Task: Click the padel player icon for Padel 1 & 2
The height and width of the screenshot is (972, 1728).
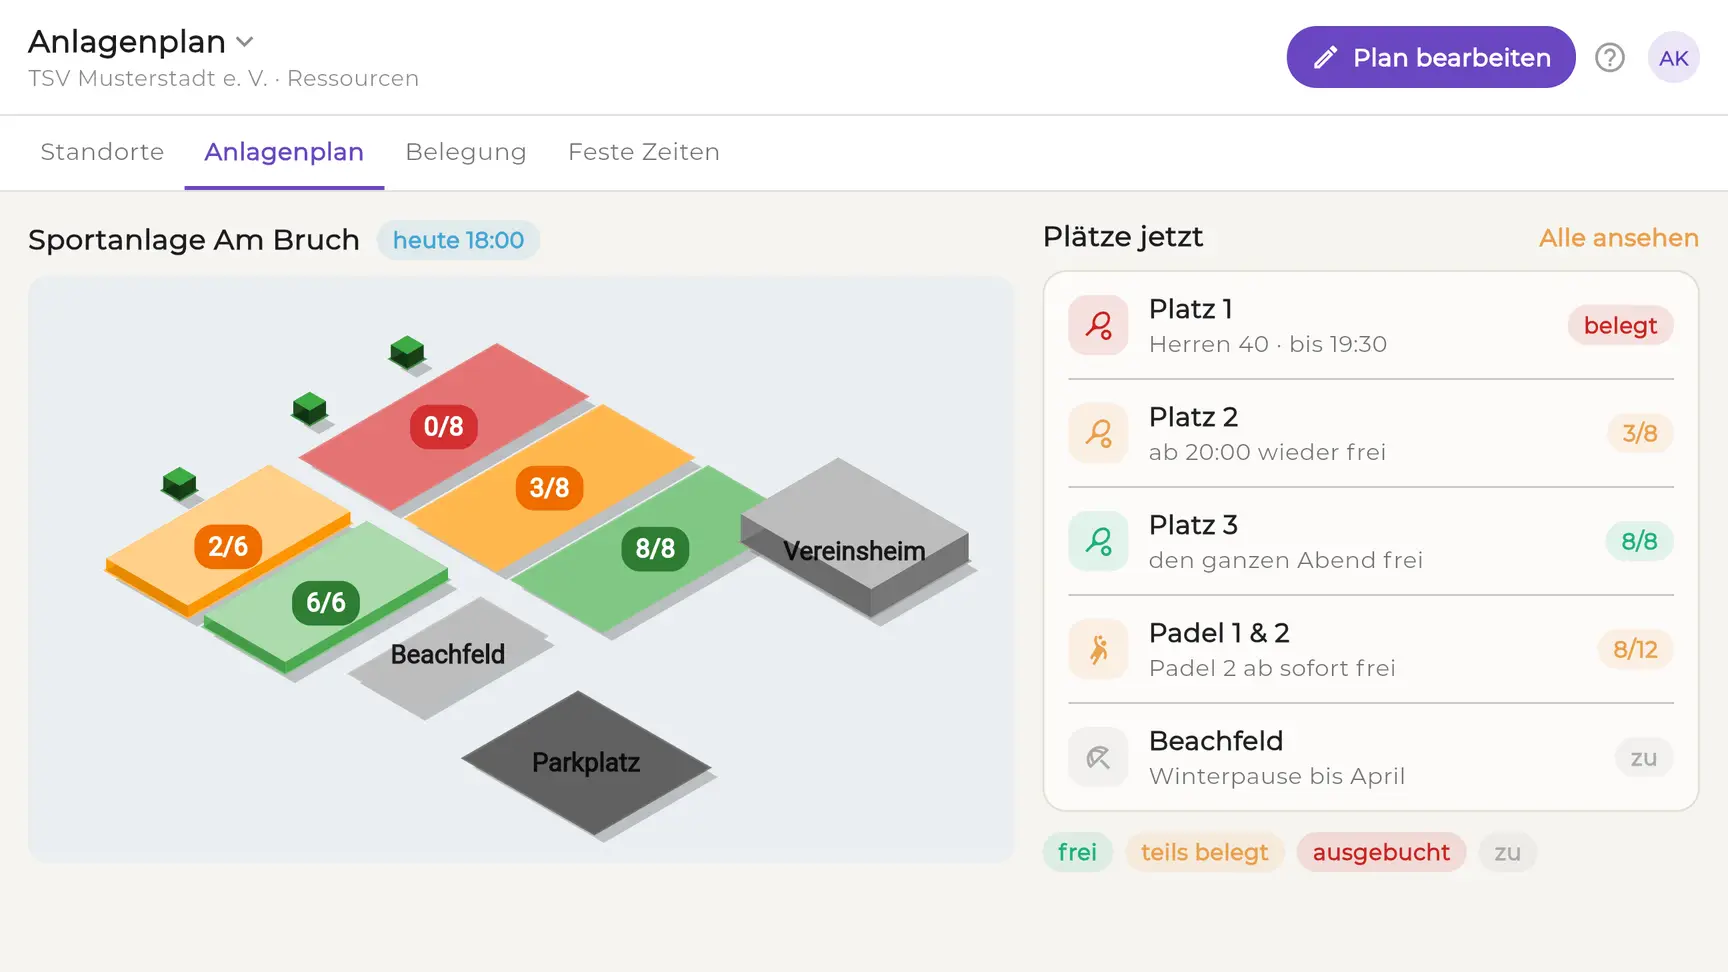Action: point(1099,649)
